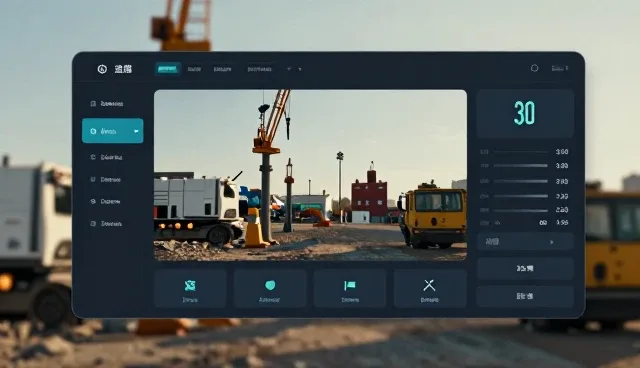Screen dimensions: 640x368
Task: Click the circular logo icon beside the app title
Action: (102, 69)
